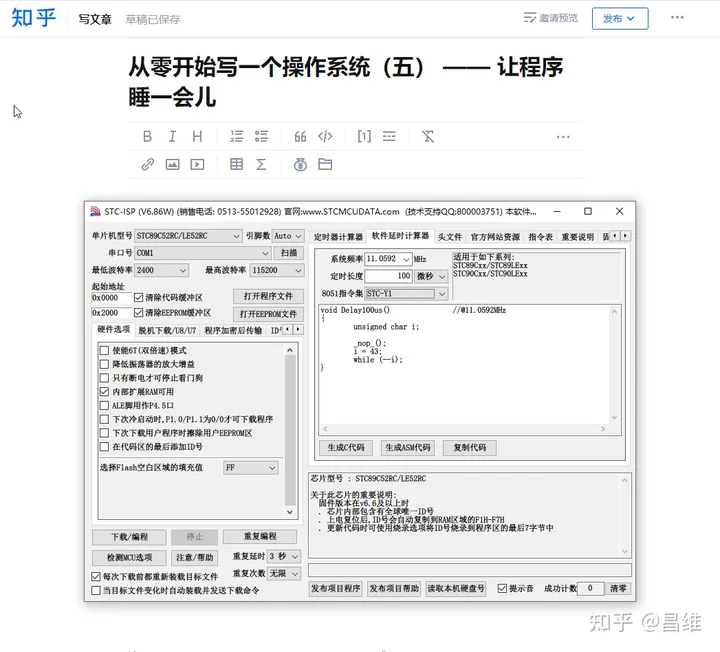This screenshot has width=720, height=652.
Task: Toggle reload target file before download
Action: tap(96, 576)
